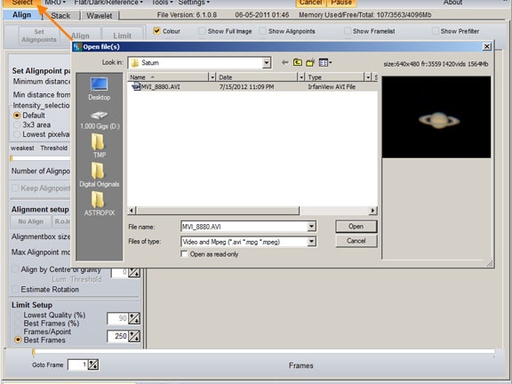Enable Estimate Rotation checkbox
This screenshot has width=512, height=384.
(x=15, y=289)
